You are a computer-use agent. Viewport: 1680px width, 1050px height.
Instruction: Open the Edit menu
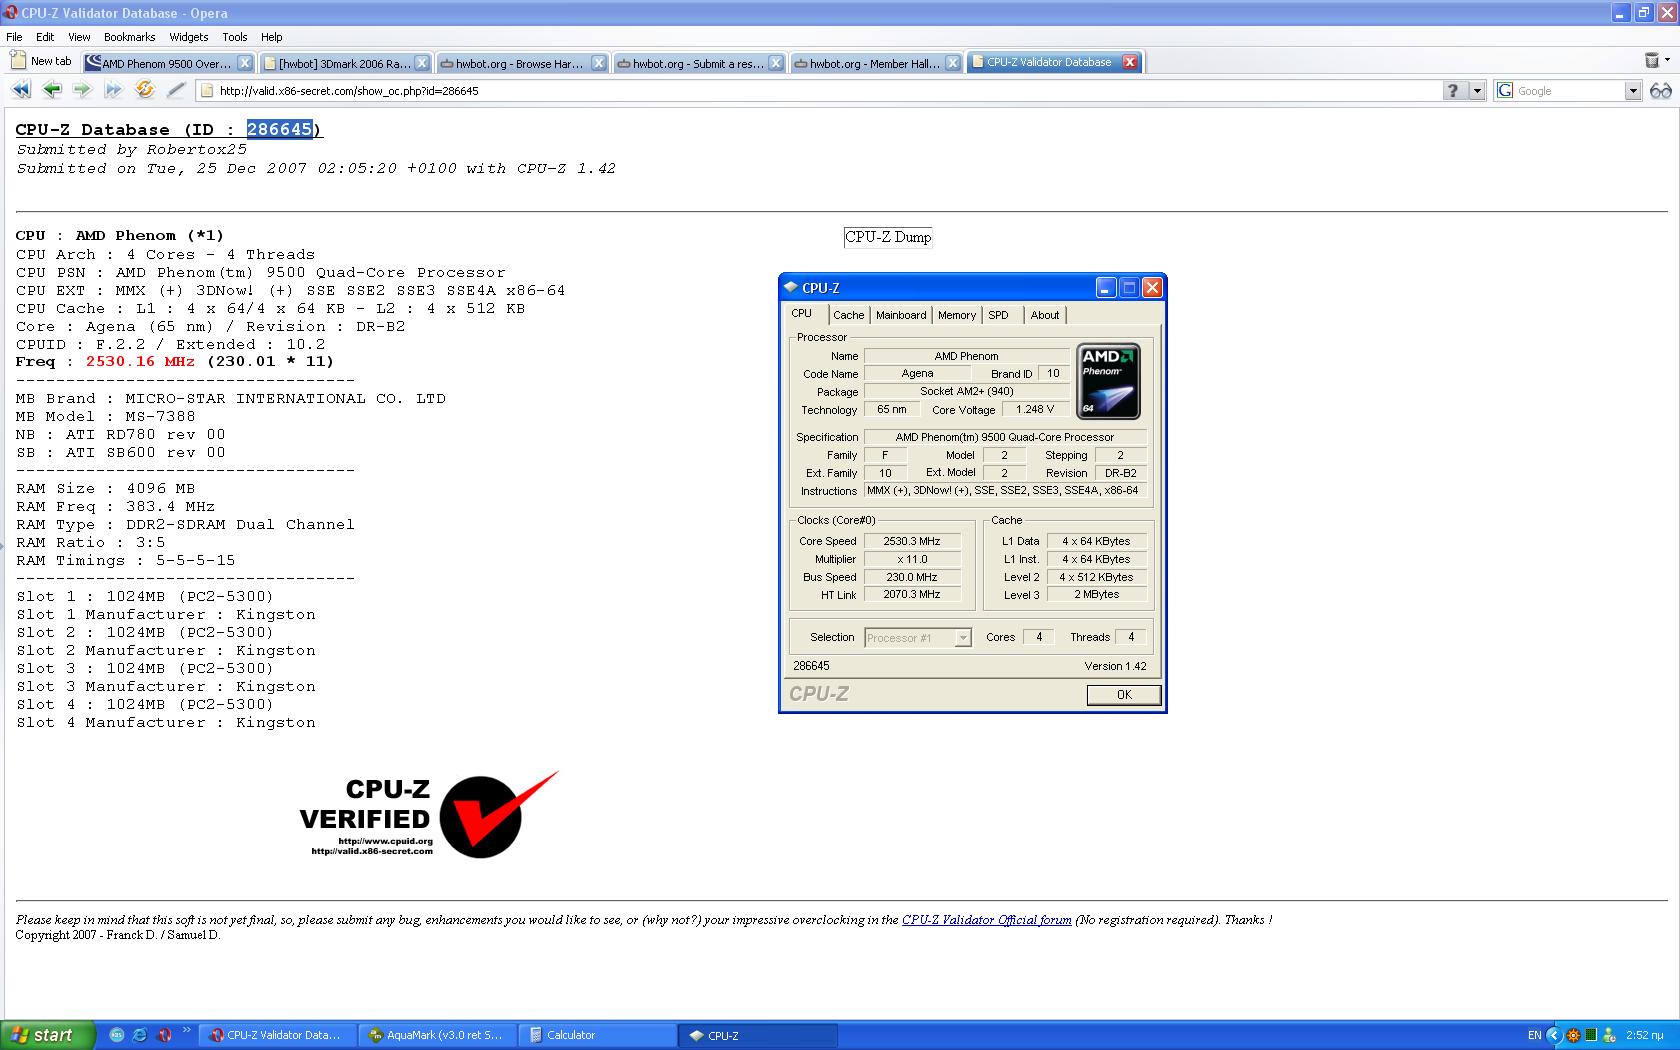click(45, 37)
